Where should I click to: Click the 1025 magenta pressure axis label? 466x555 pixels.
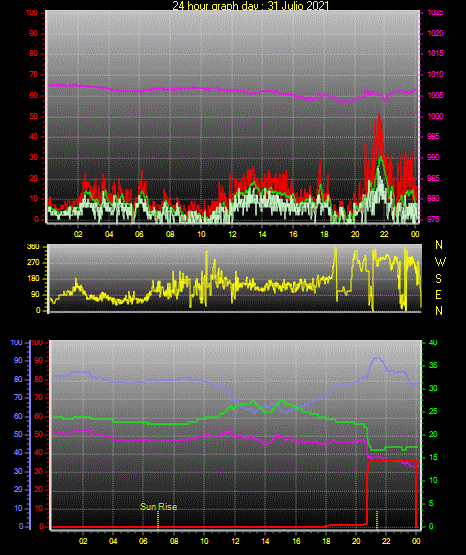coord(435,12)
